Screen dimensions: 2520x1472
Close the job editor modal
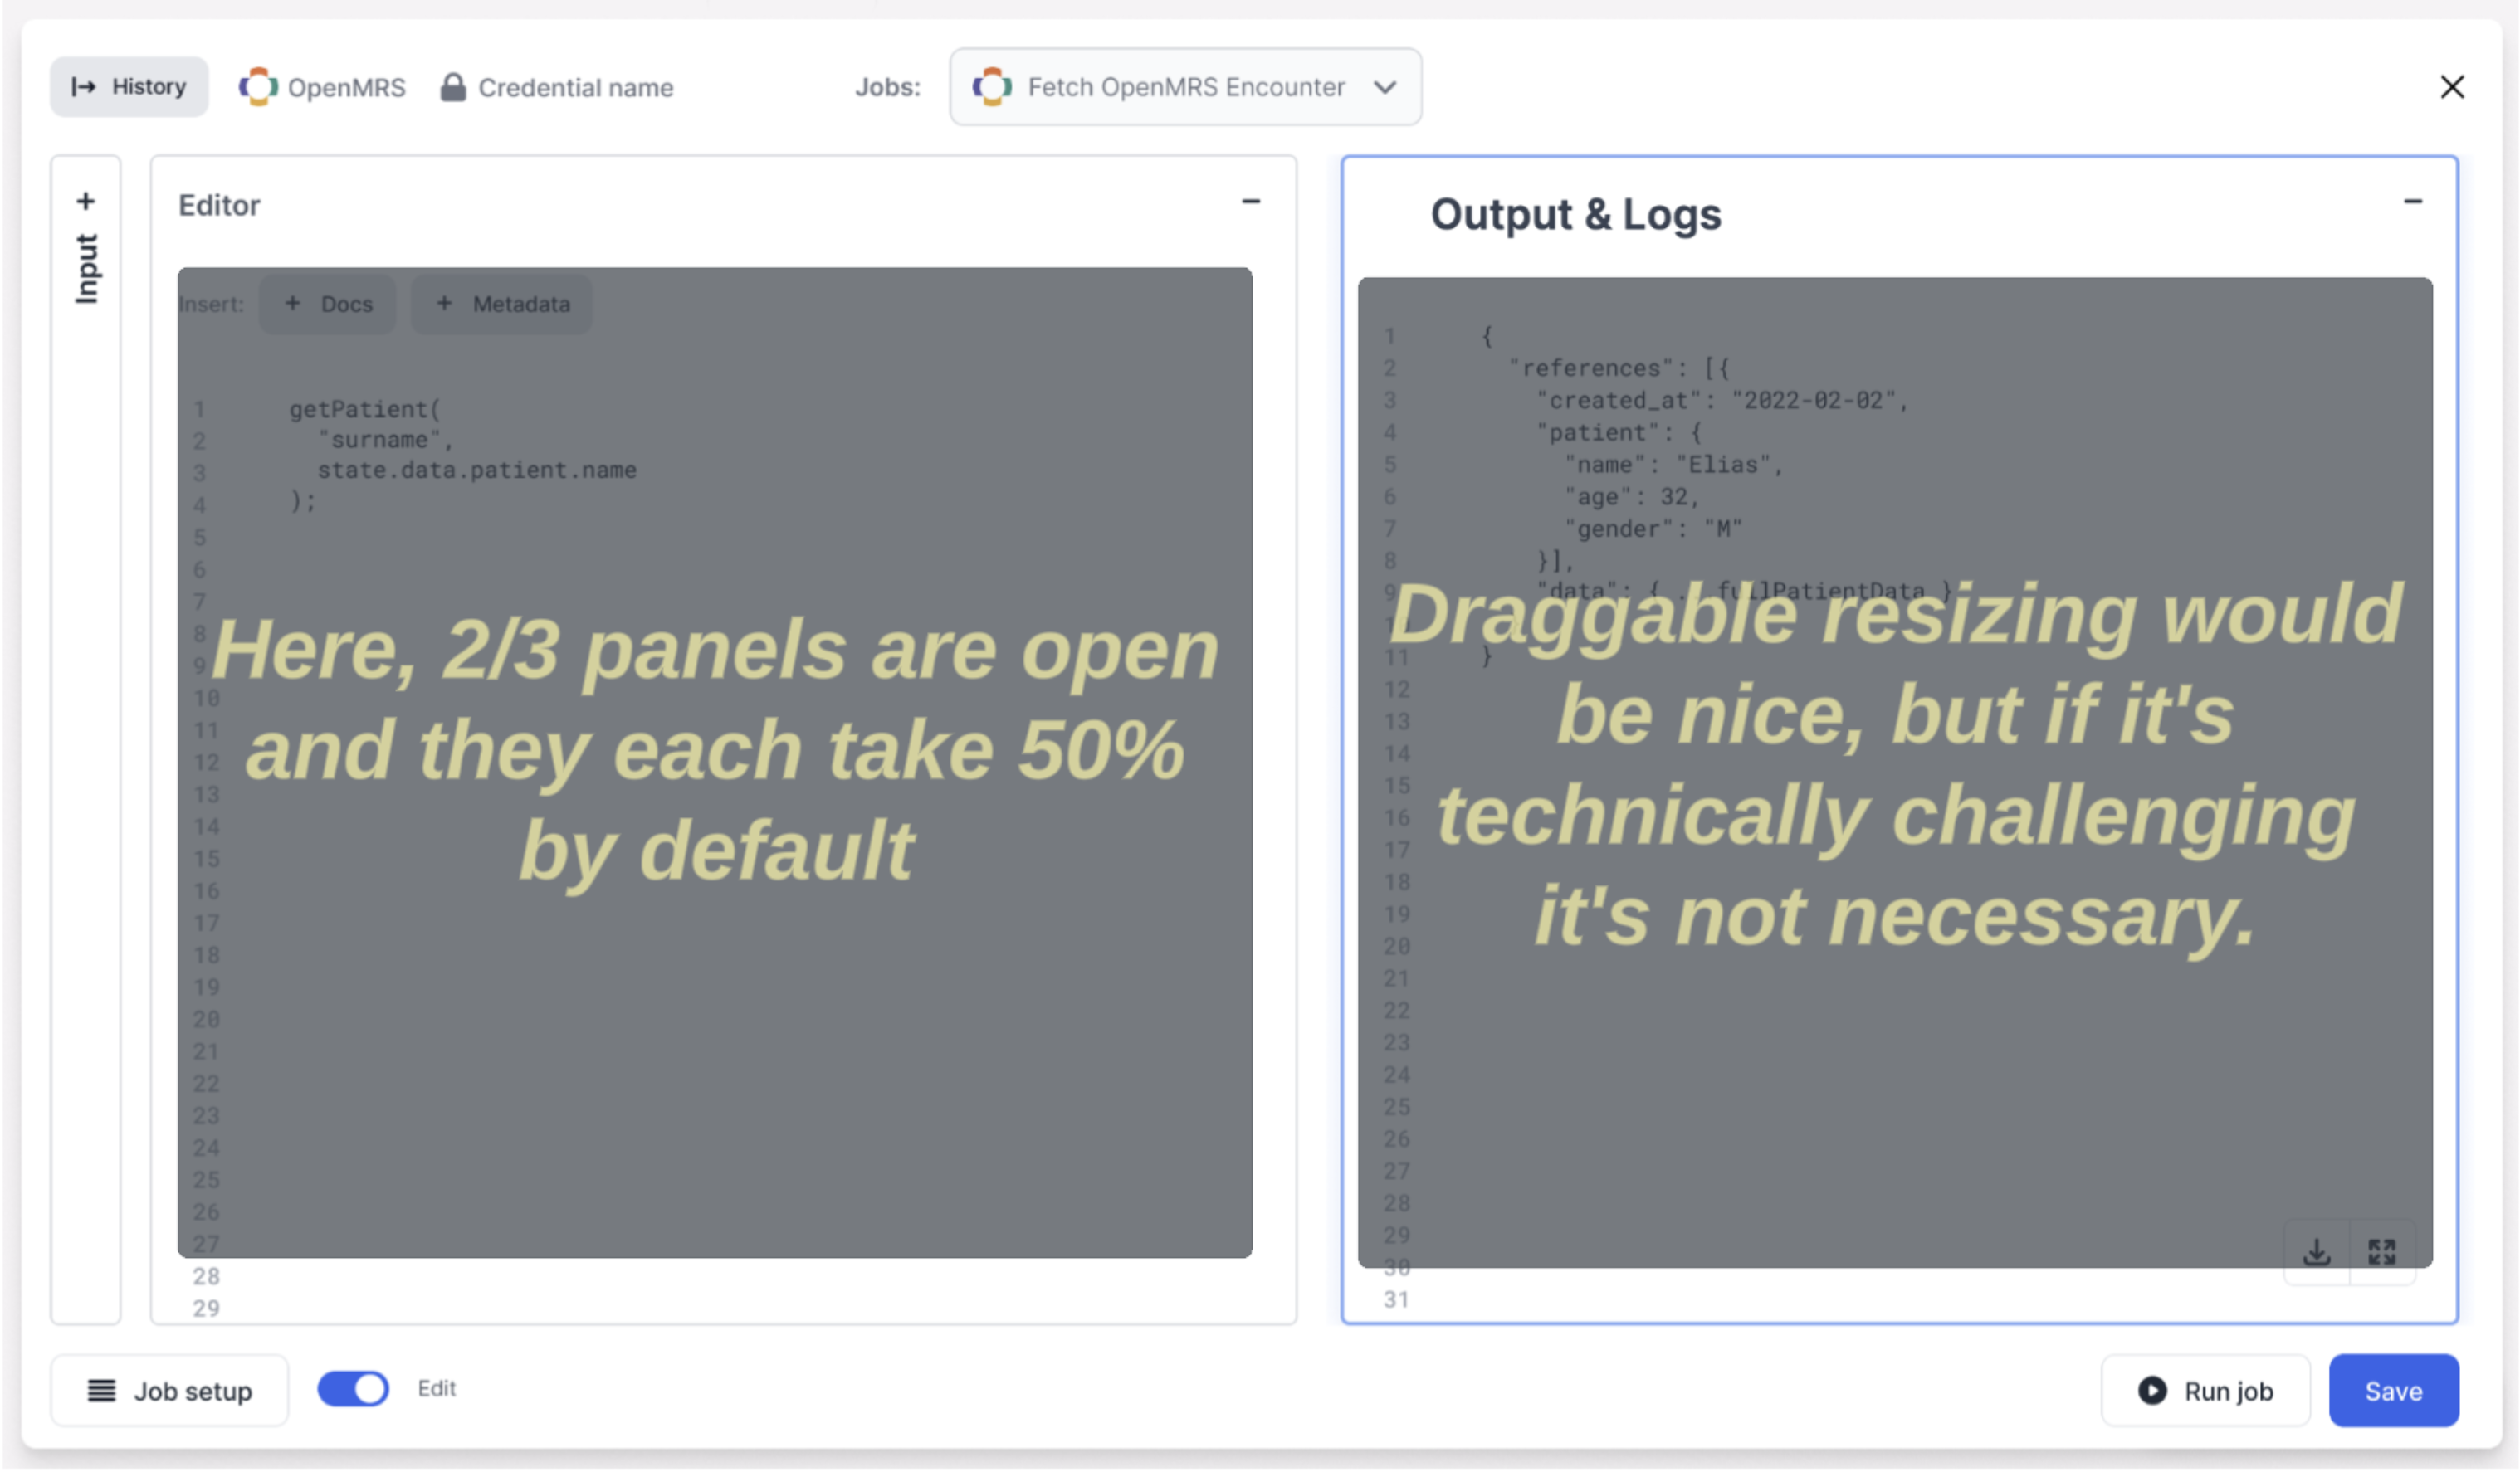pyautogui.click(x=2452, y=87)
